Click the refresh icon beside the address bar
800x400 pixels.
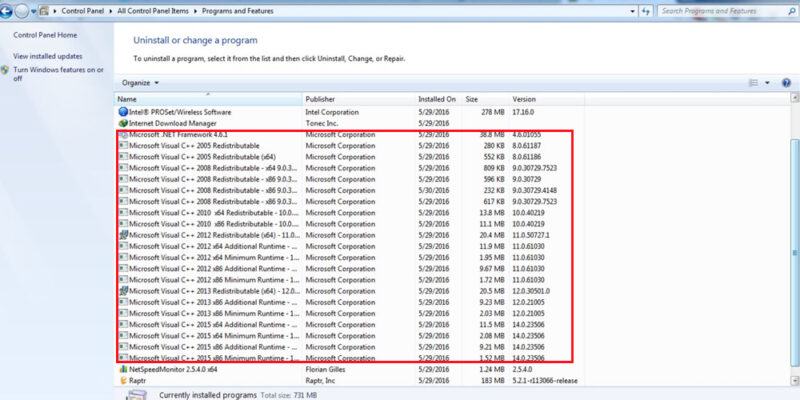pyautogui.click(x=646, y=11)
